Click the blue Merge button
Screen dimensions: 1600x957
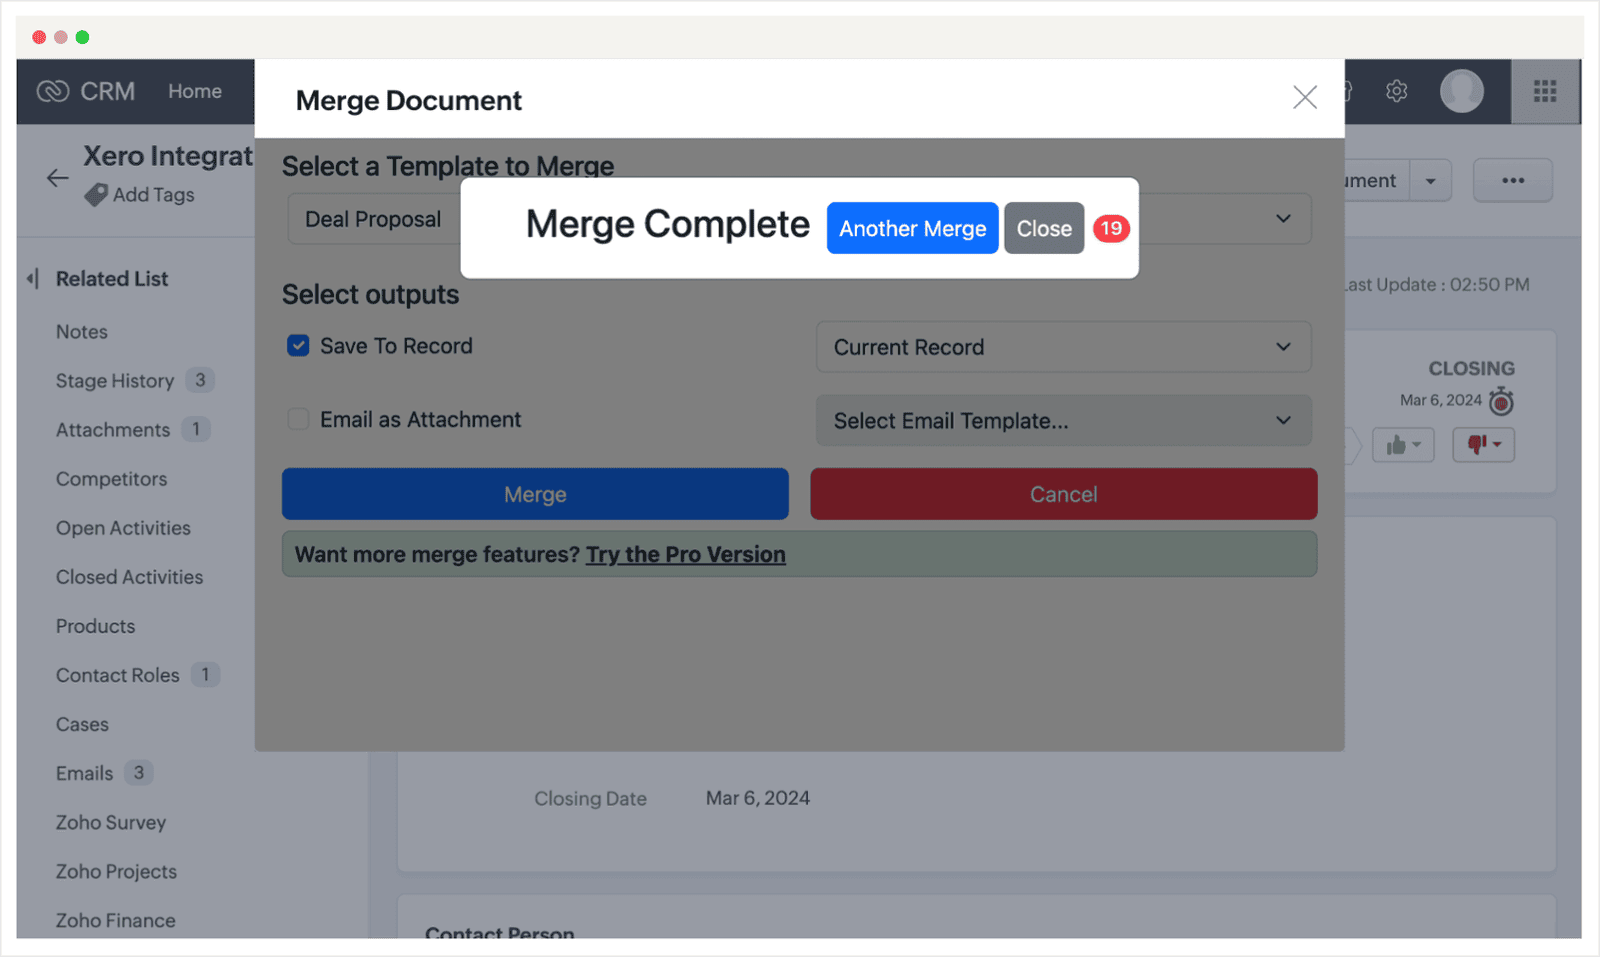pyautogui.click(x=535, y=494)
